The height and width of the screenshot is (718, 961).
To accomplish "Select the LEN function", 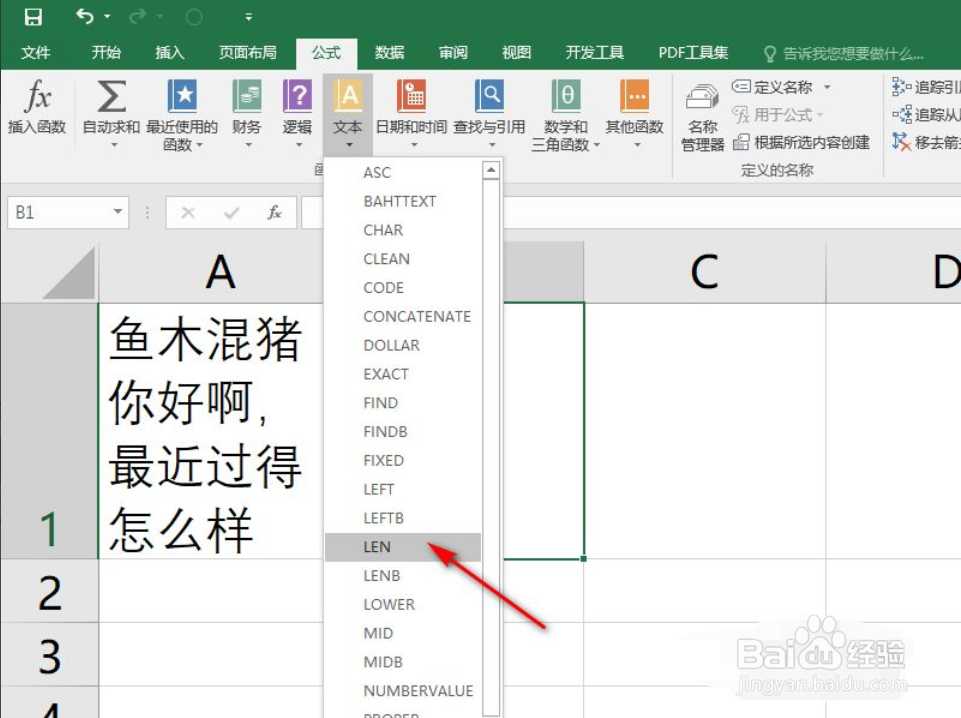I will tap(403, 547).
